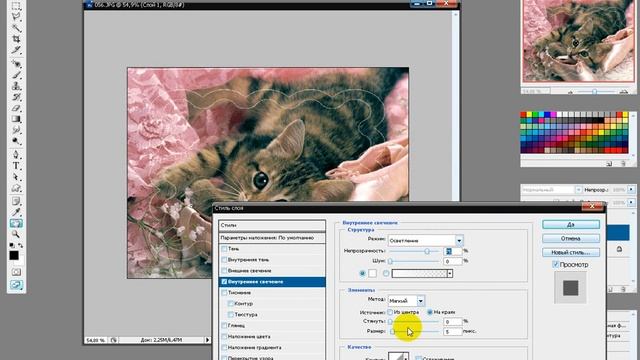Click the Navigator cat preview thumbnail

(578, 41)
